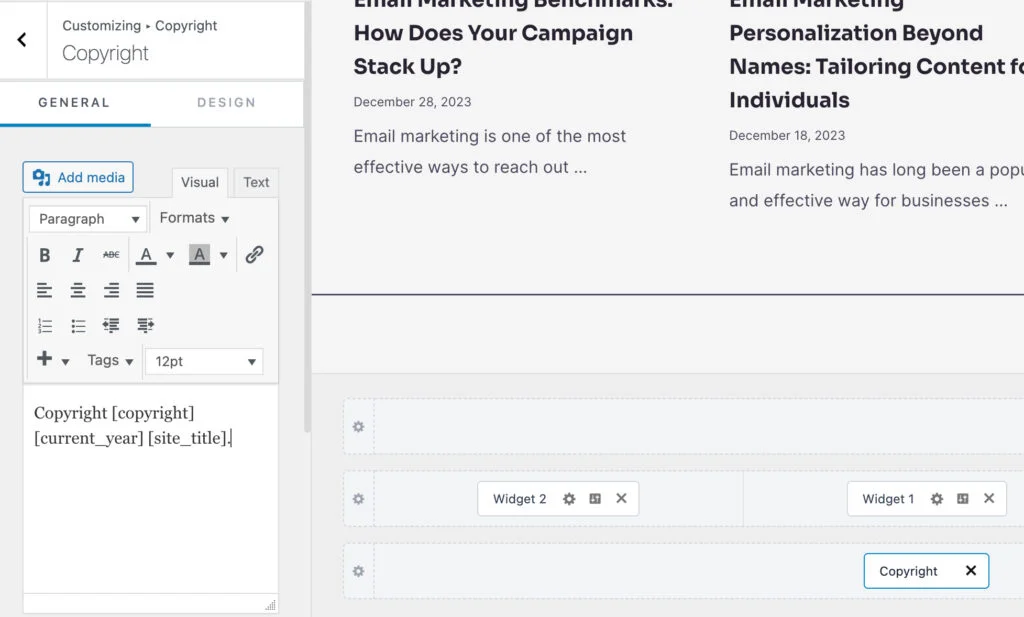Remove Widget 2 from the footer
Image resolution: width=1024 pixels, height=617 pixels.
point(621,498)
